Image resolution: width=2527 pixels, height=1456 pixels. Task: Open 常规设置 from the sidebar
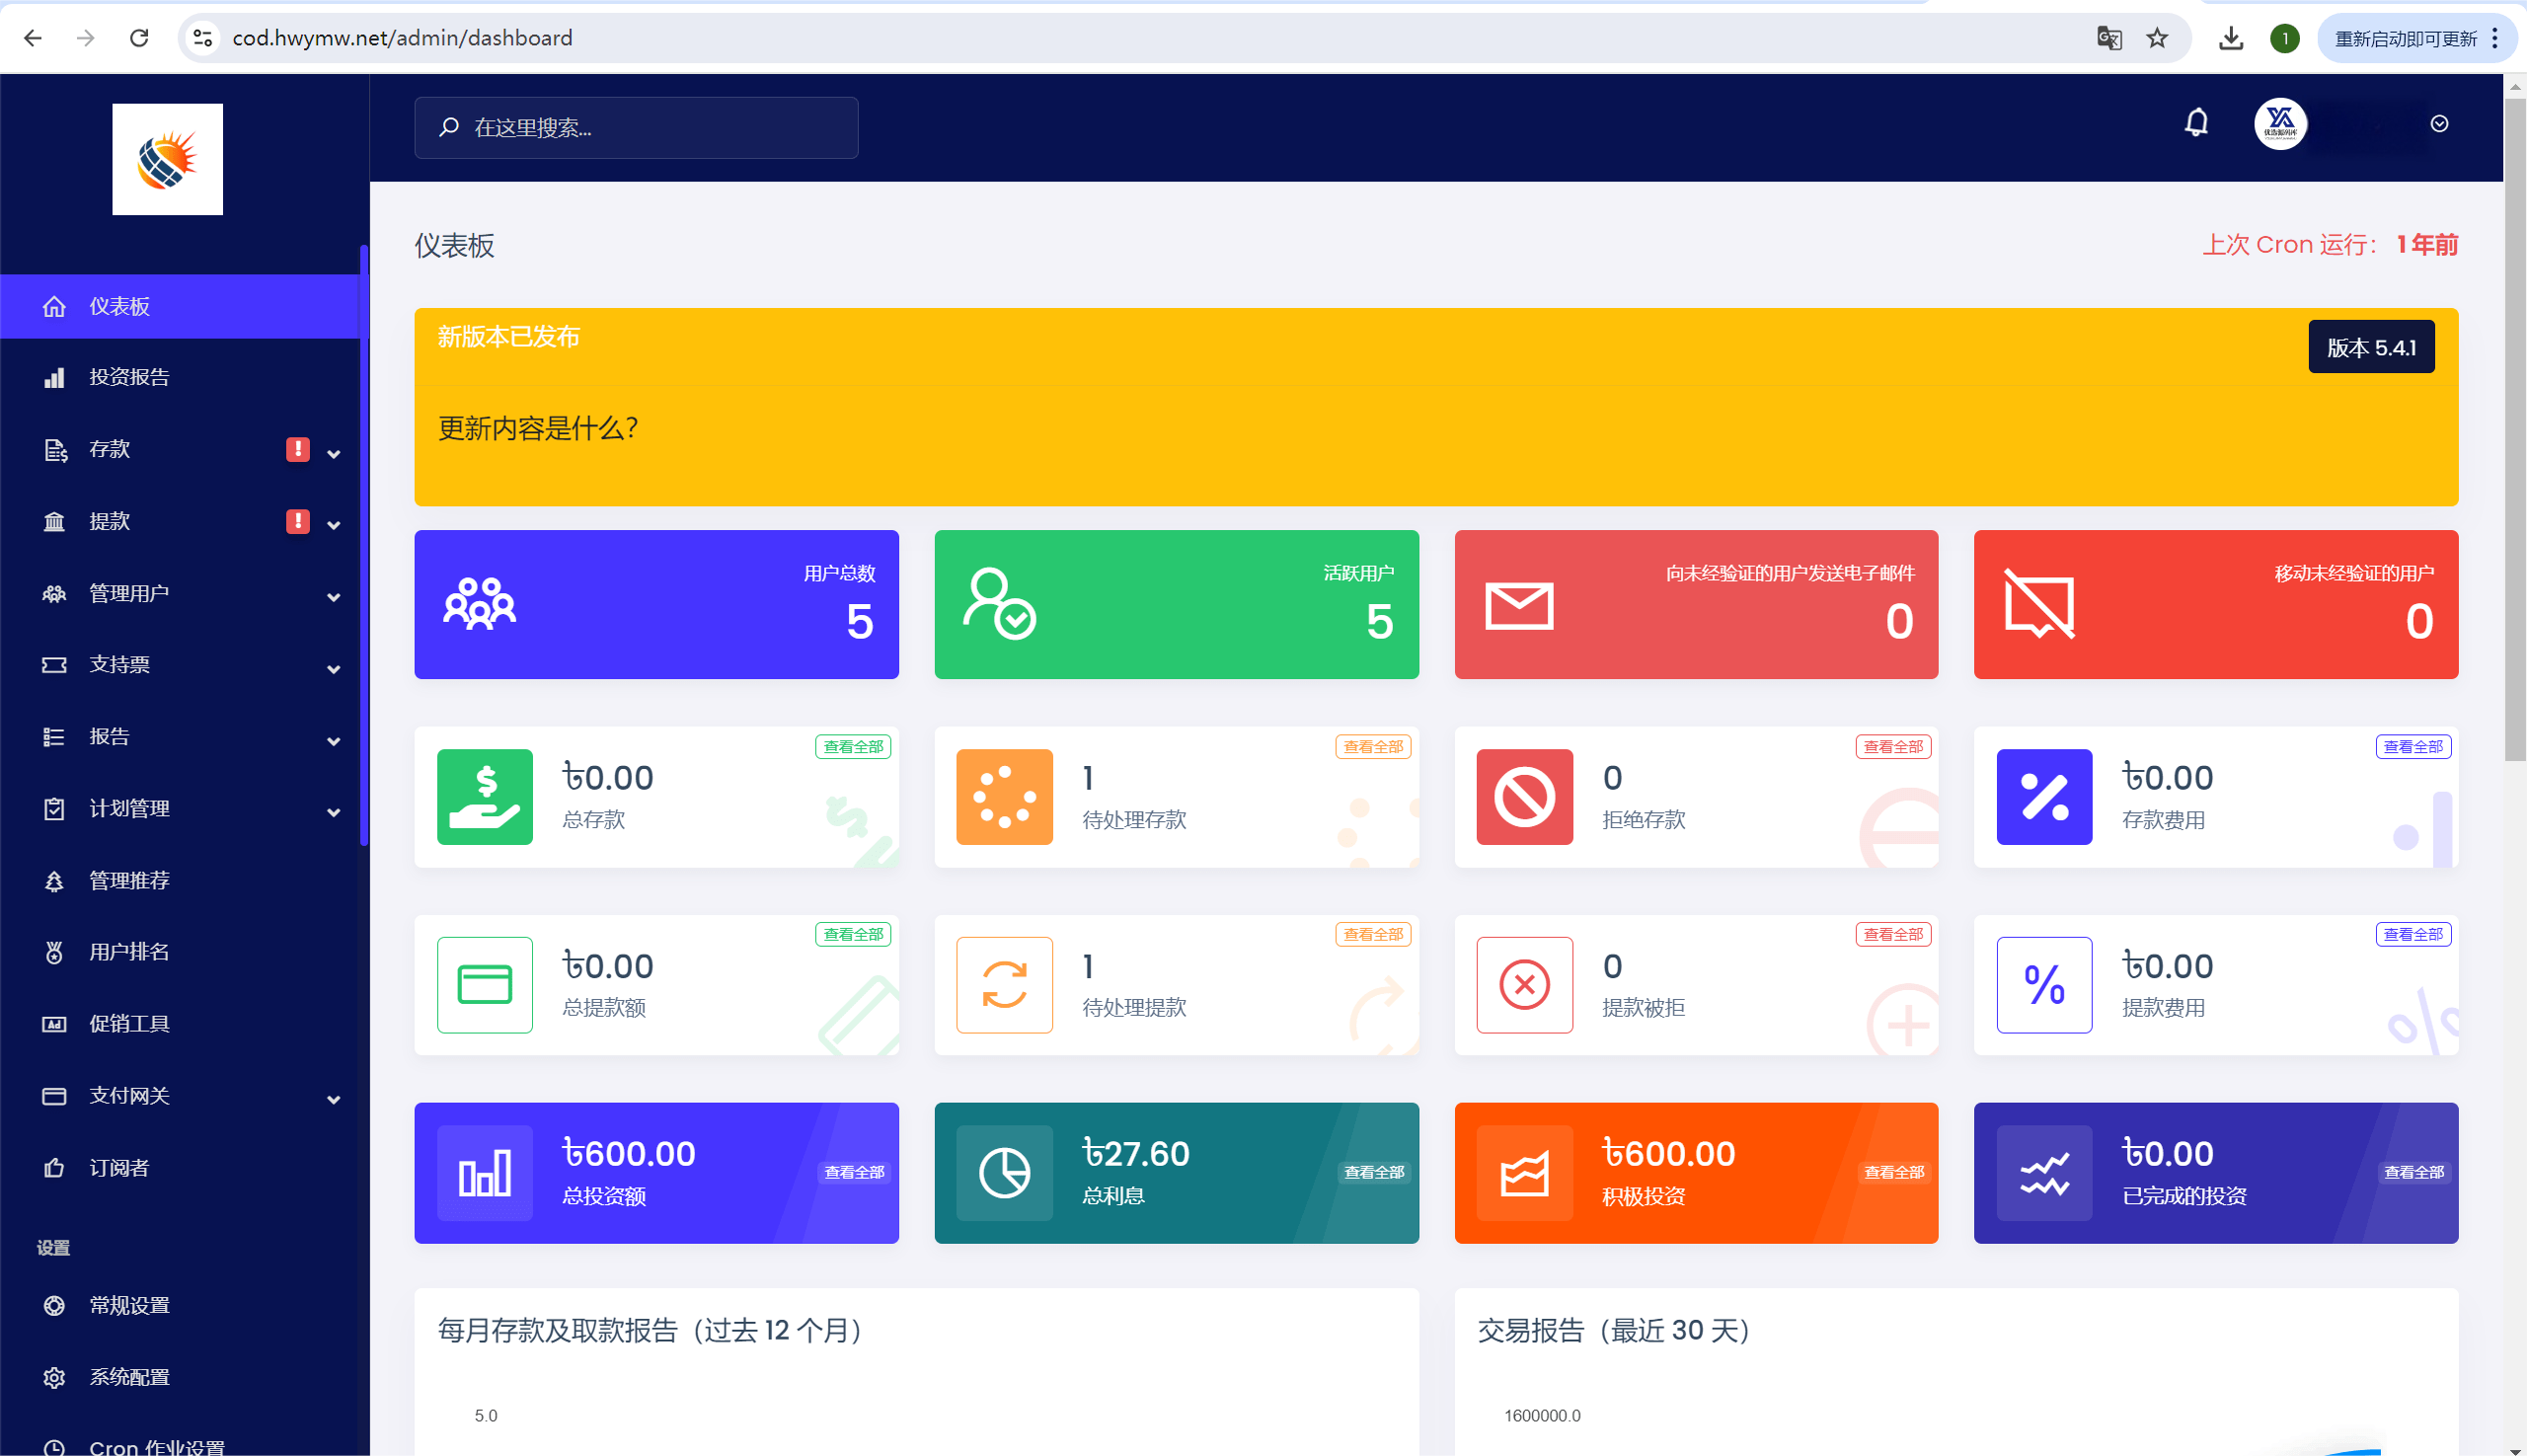click(129, 1305)
